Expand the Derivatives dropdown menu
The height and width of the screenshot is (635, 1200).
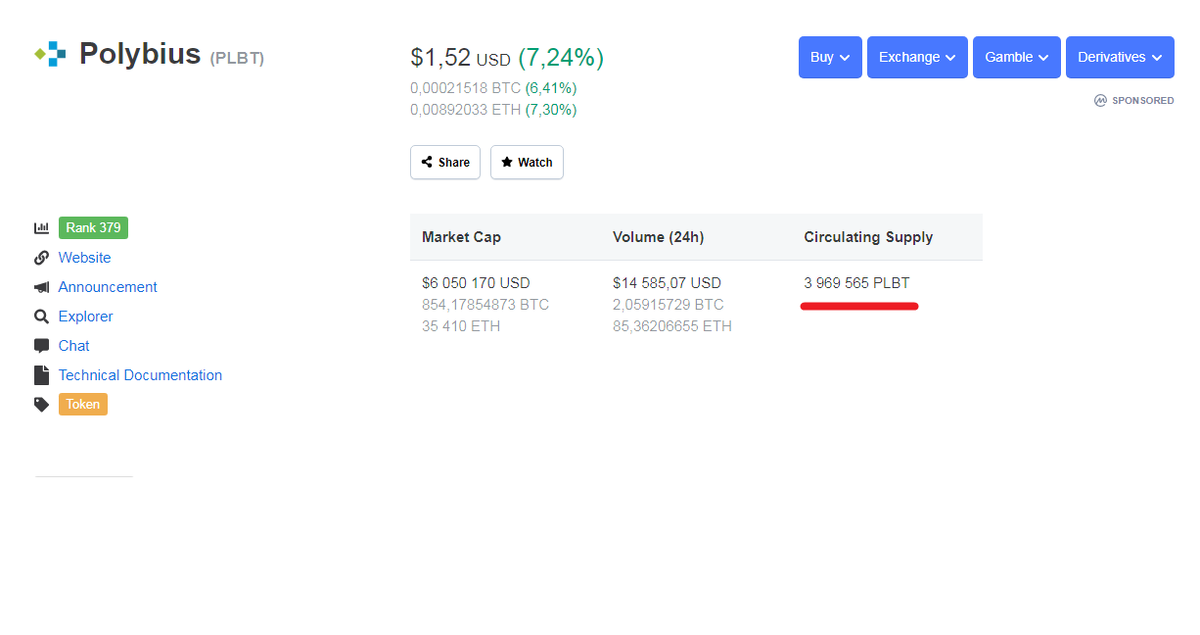pos(1120,57)
